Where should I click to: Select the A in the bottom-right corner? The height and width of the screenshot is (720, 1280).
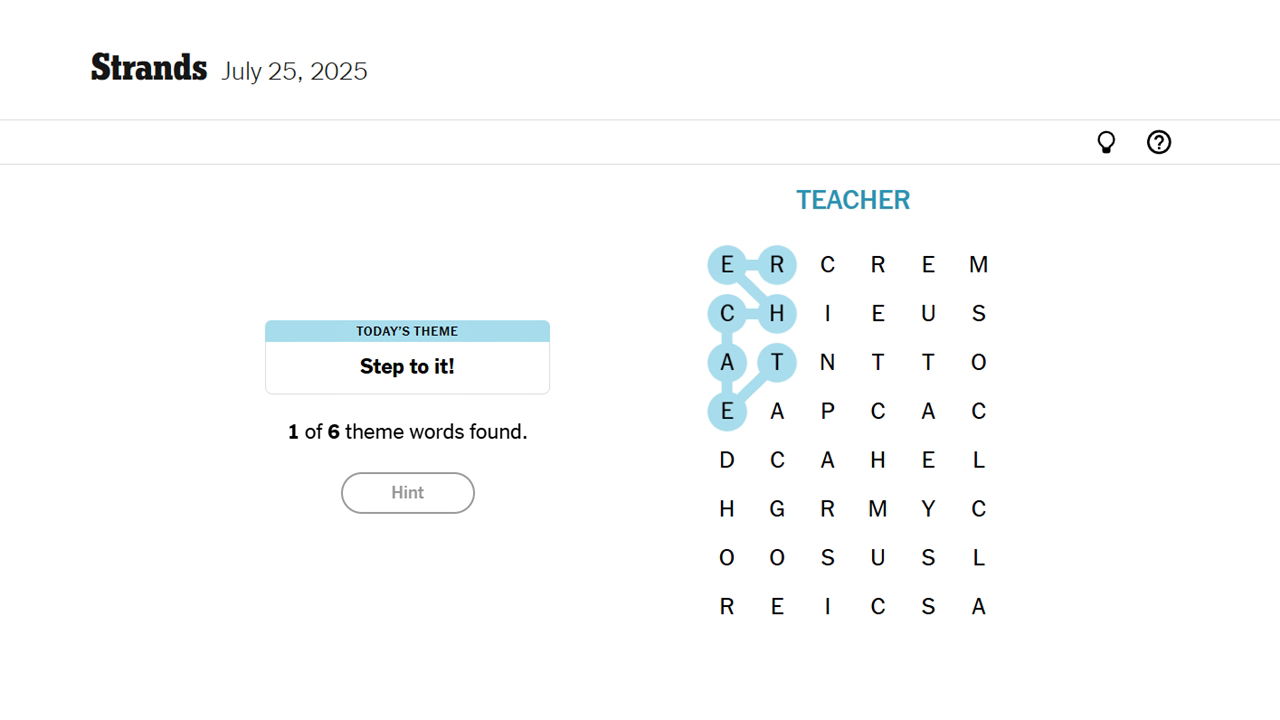point(978,606)
